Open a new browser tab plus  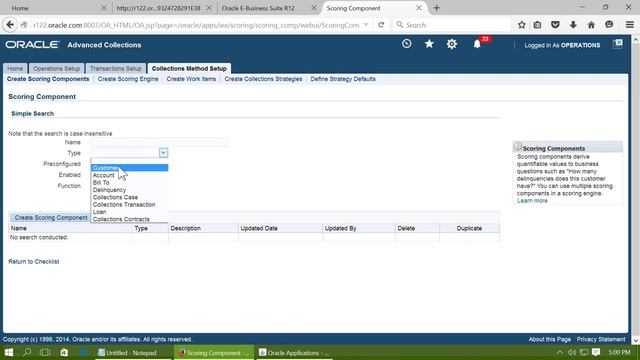436,8
